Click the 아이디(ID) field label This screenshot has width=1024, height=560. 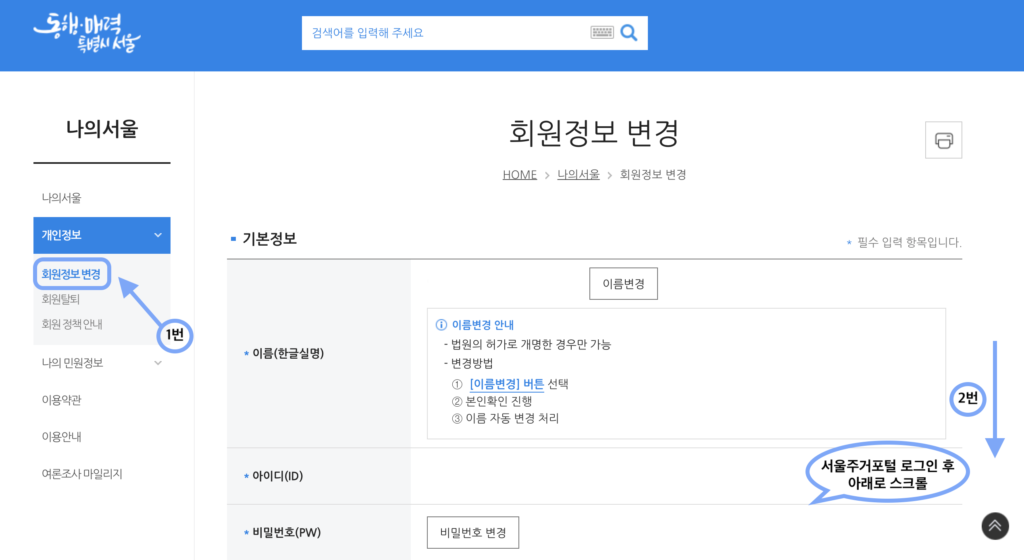[278, 476]
